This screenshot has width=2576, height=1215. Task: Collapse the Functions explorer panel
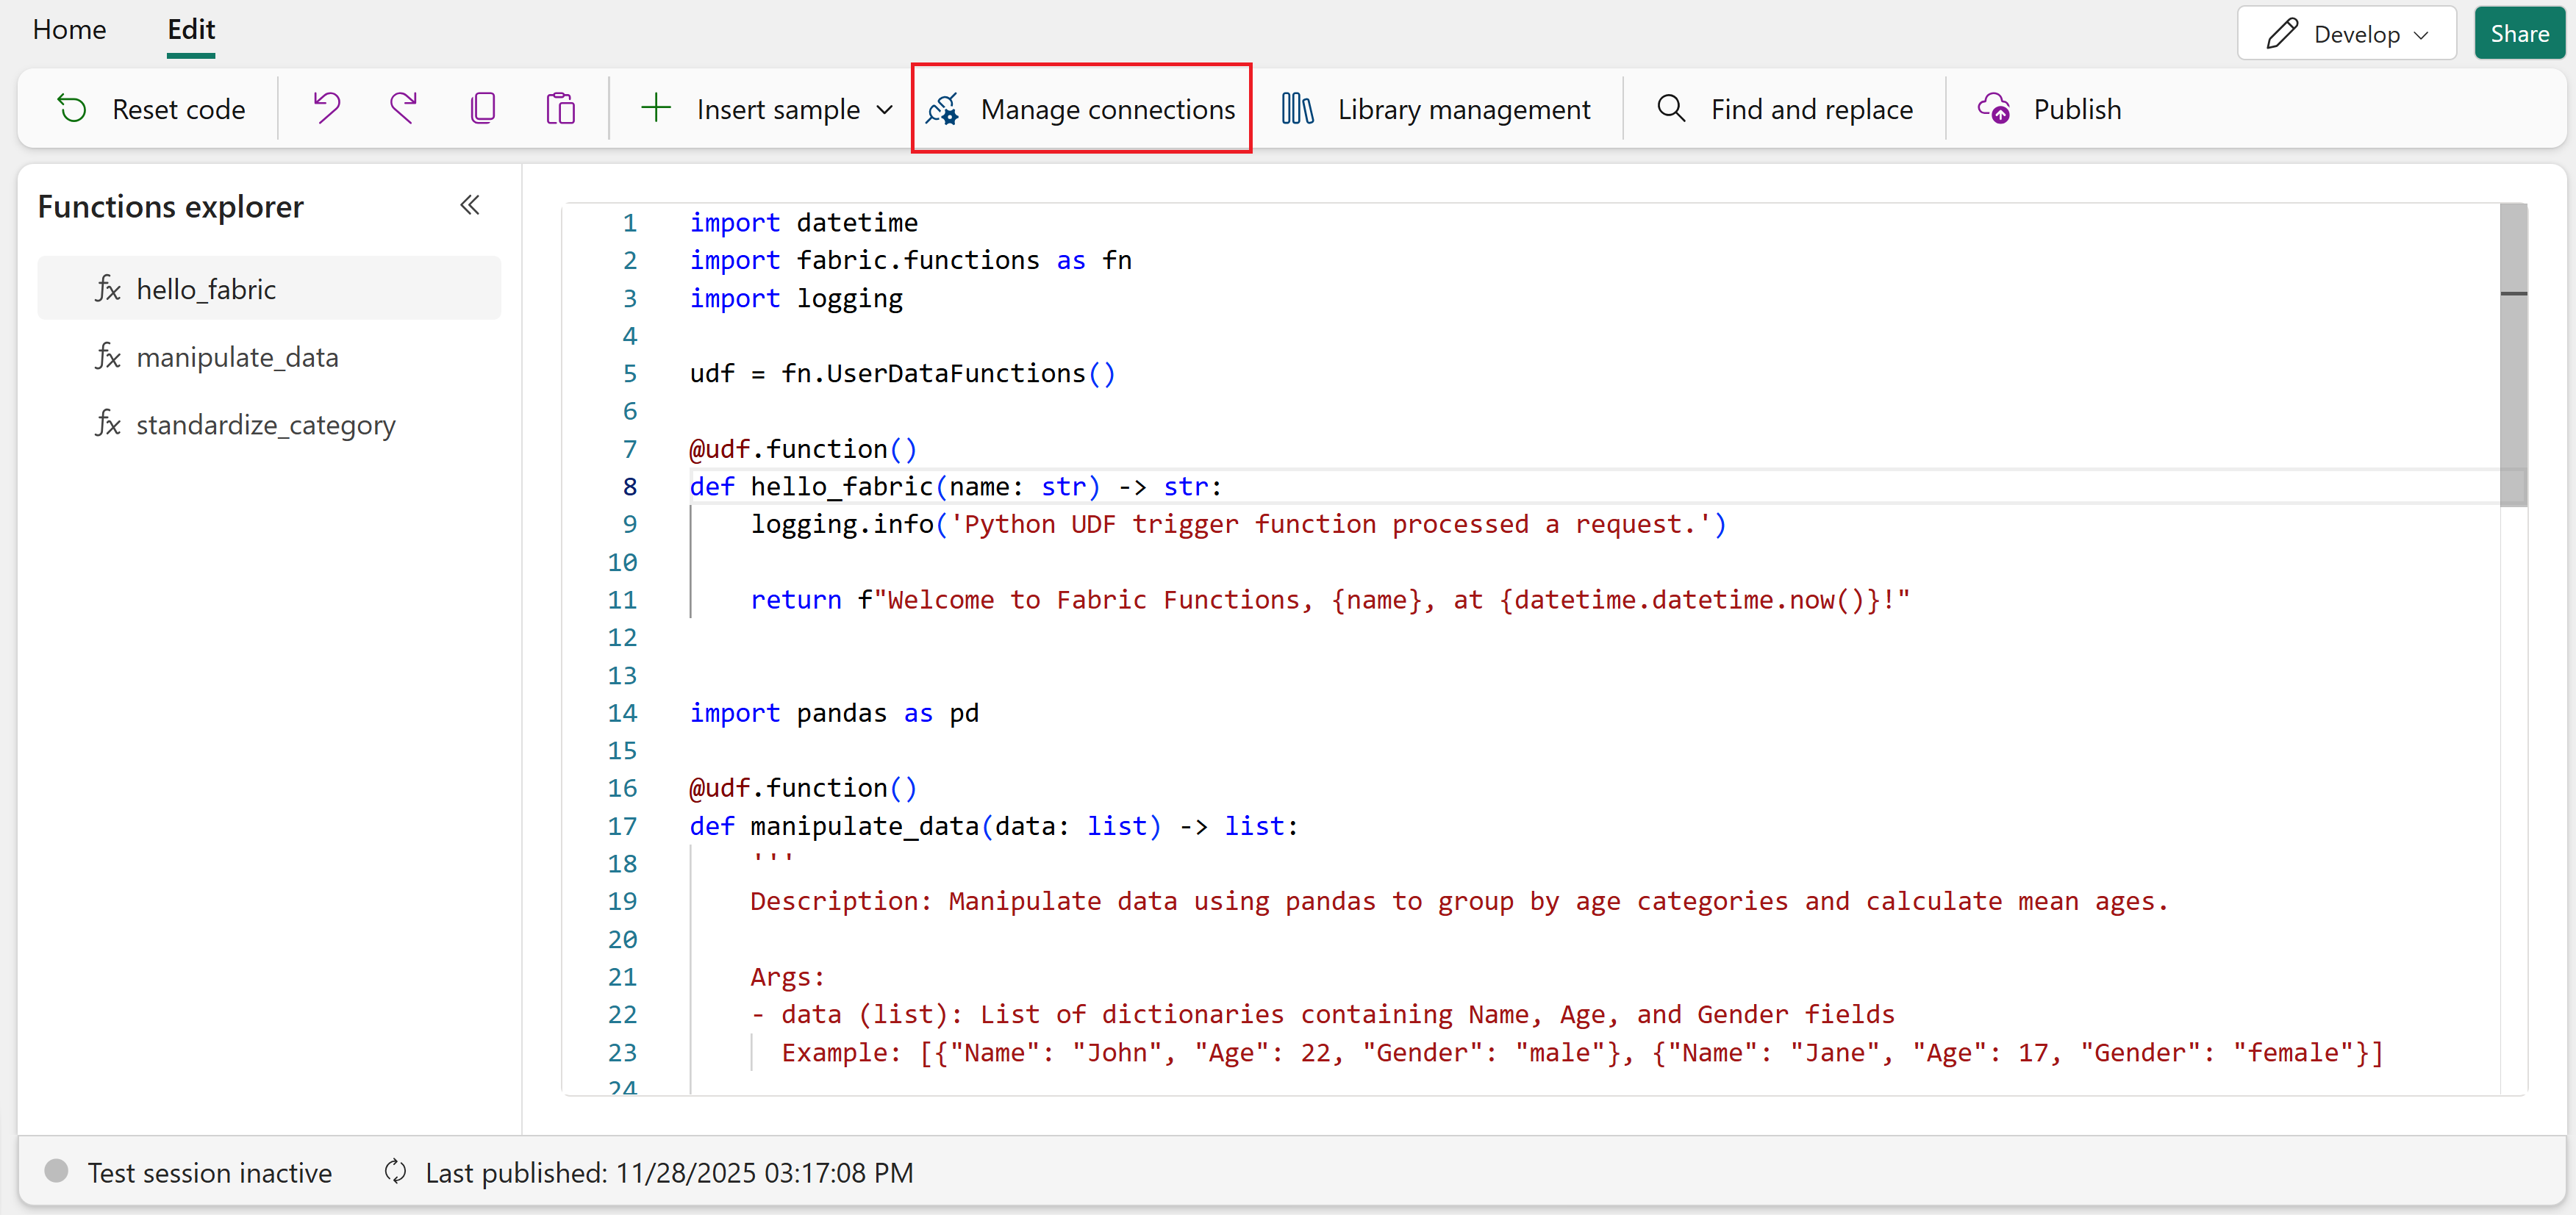pos(470,206)
